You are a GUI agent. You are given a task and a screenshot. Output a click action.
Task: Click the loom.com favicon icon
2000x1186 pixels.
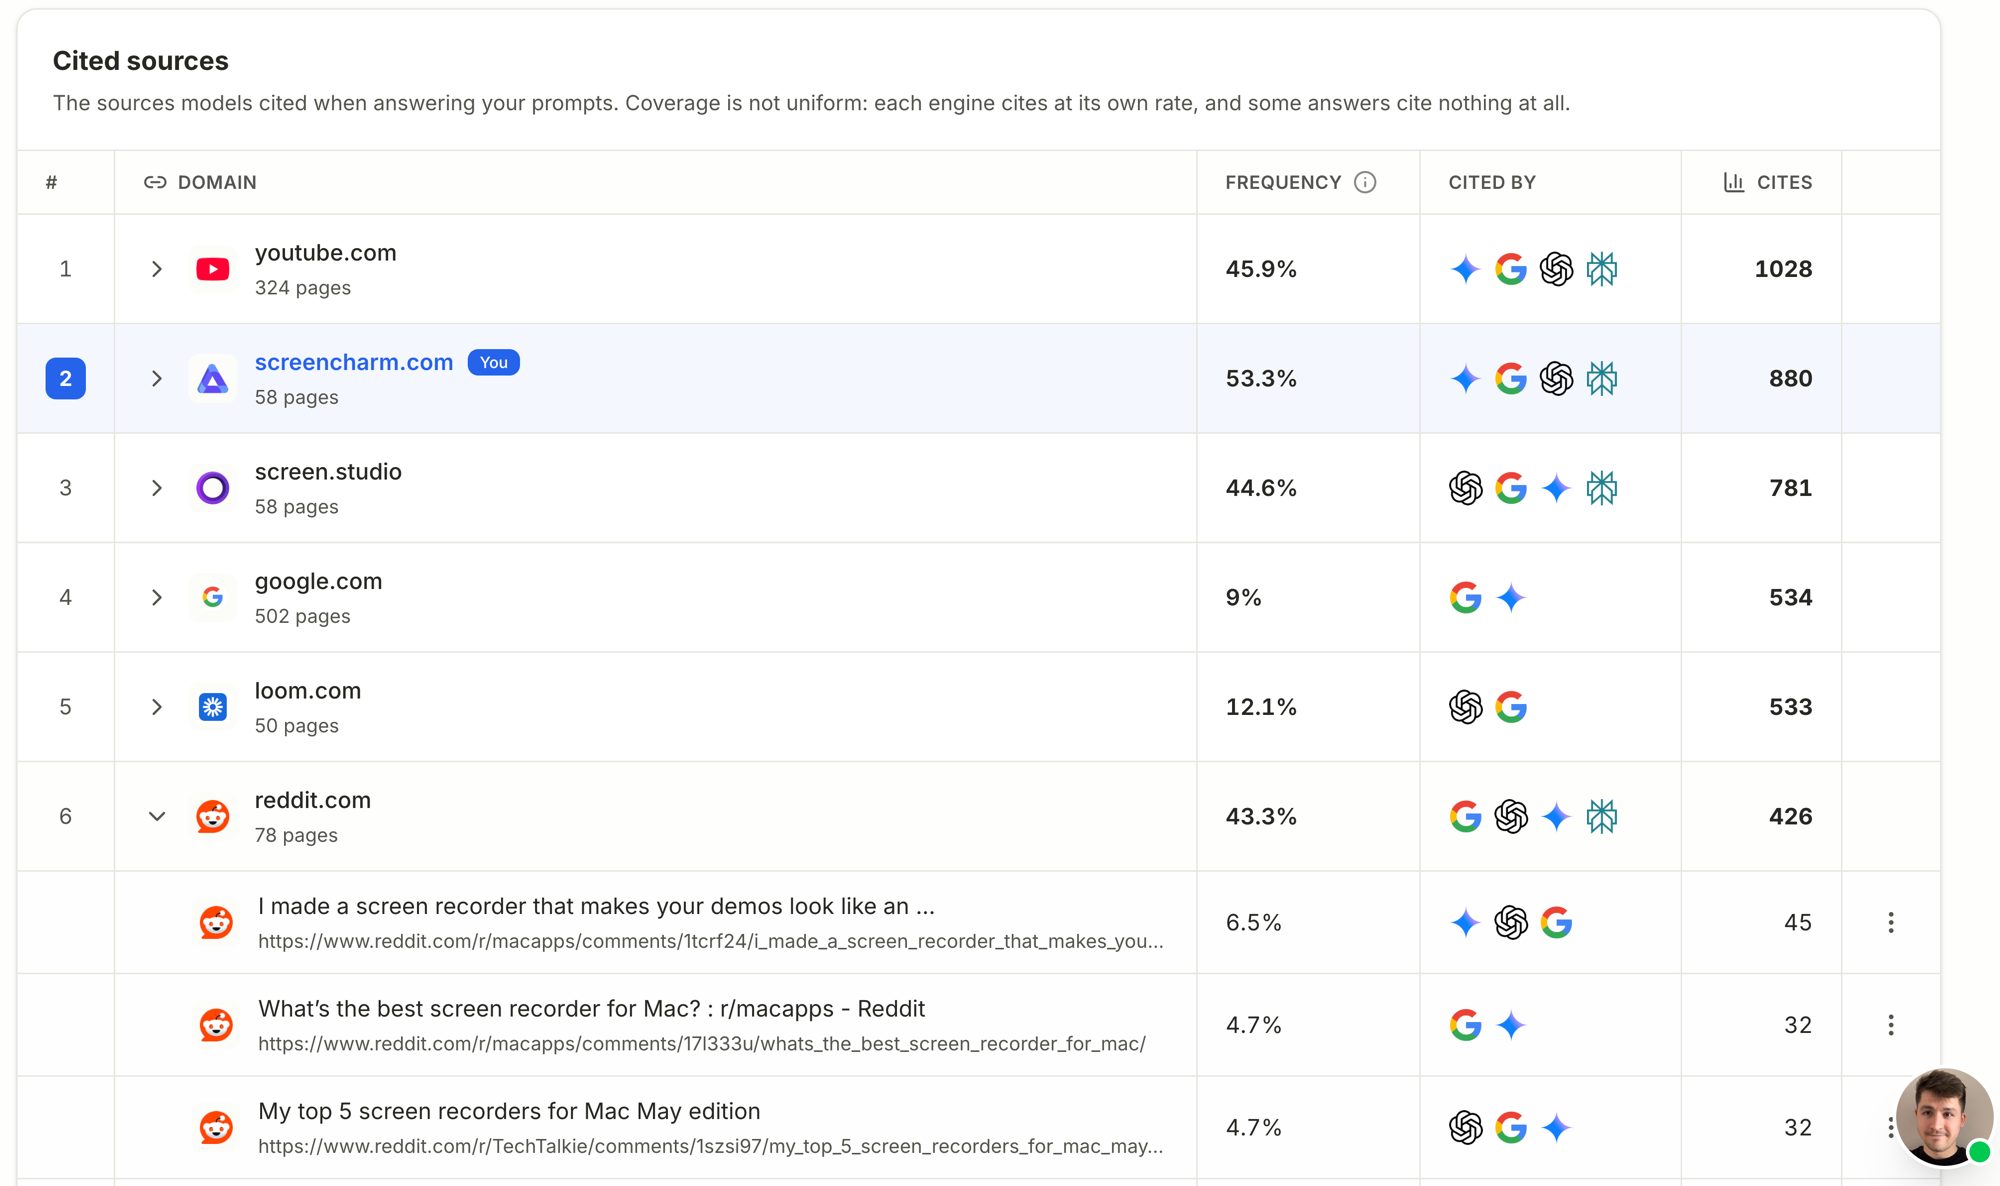point(212,707)
